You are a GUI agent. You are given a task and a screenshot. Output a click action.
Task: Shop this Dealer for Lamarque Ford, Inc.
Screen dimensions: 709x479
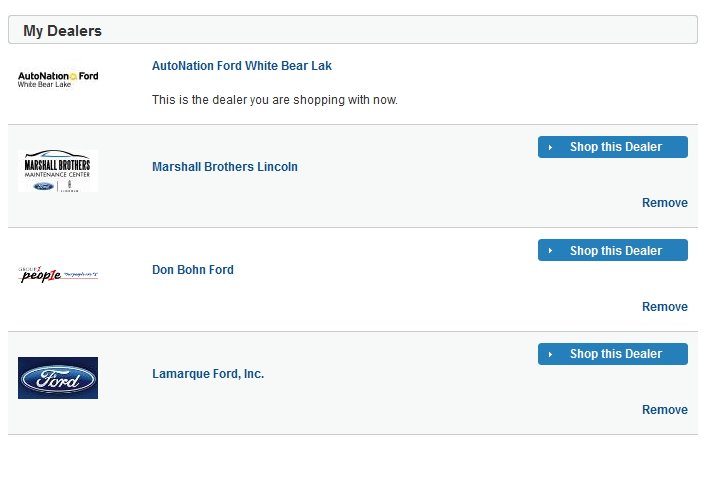tap(613, 354)
